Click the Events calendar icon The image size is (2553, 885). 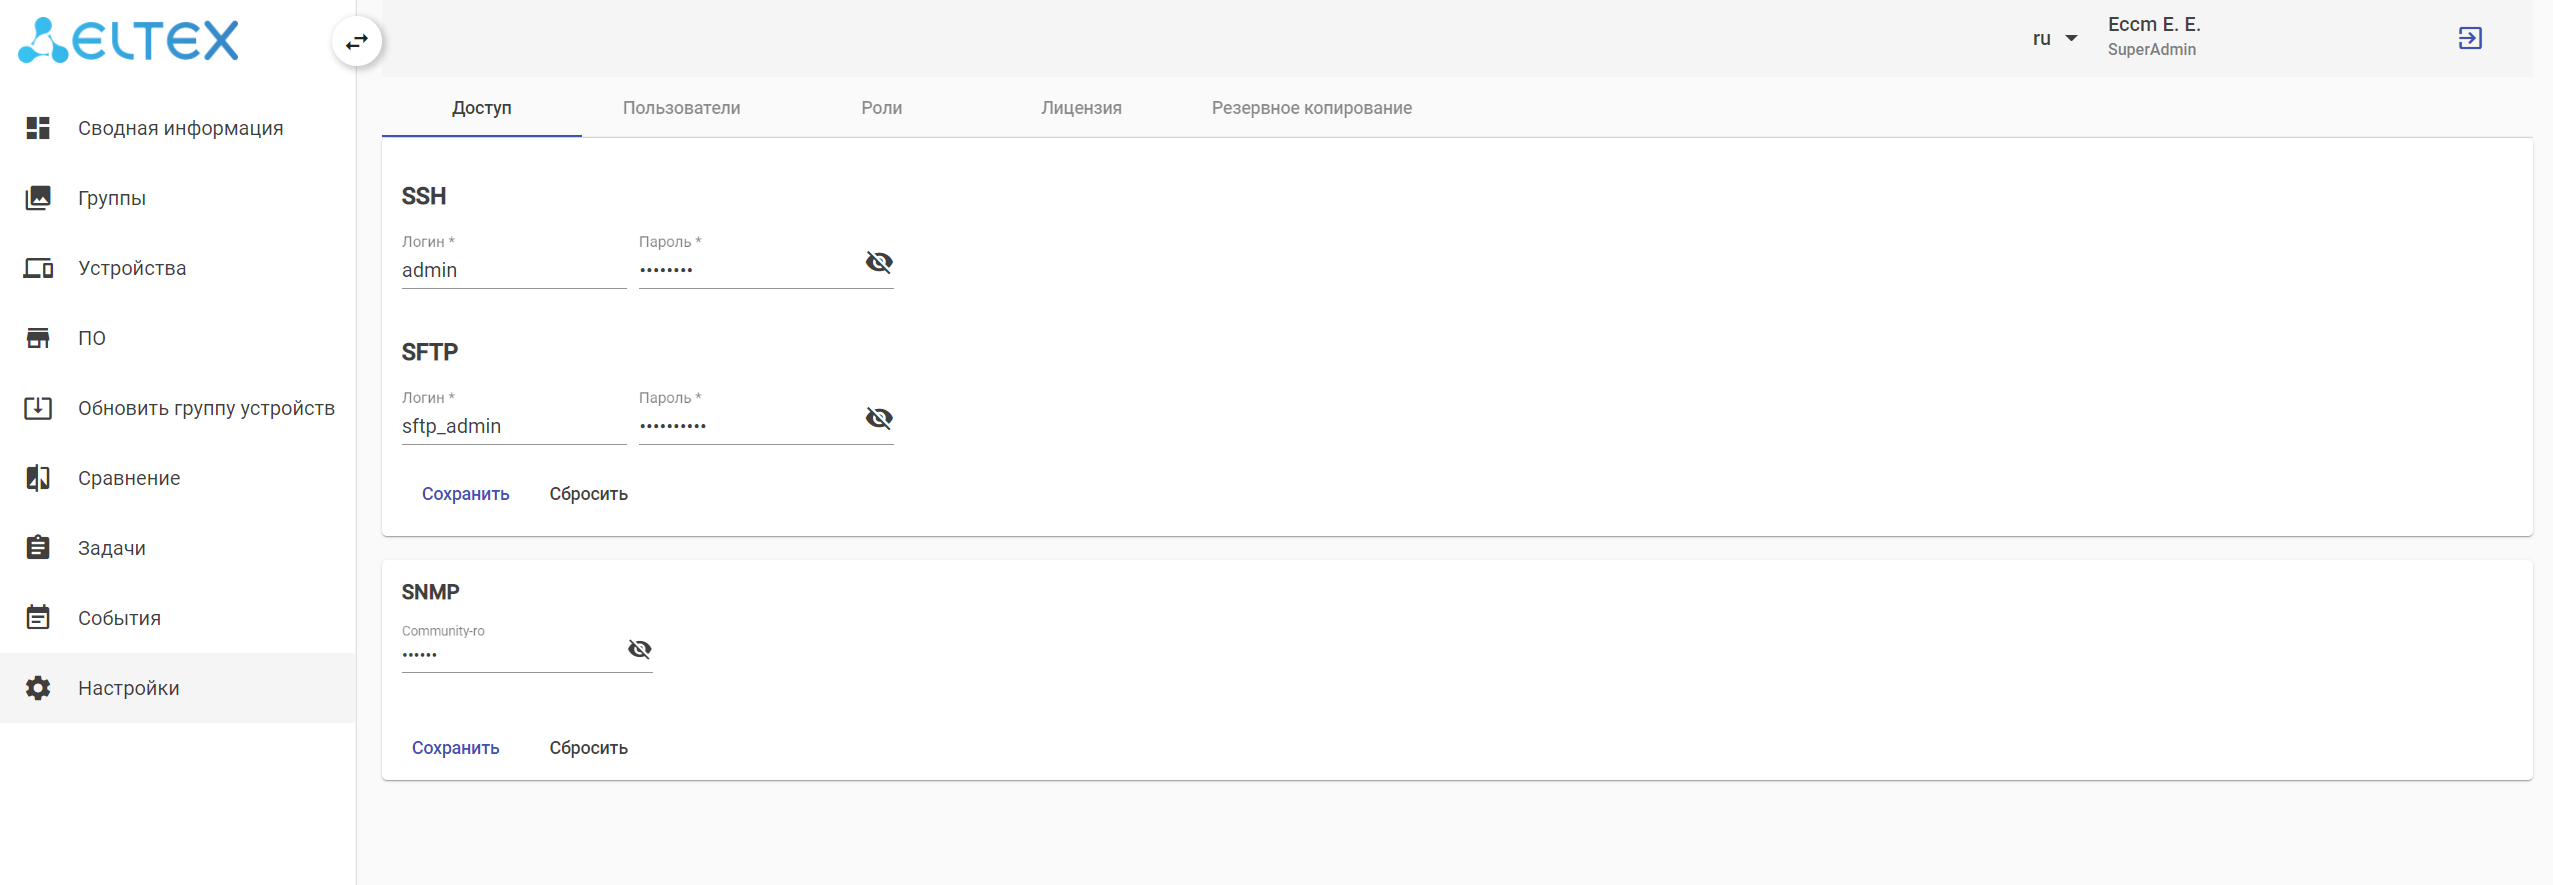click(38, 618)
